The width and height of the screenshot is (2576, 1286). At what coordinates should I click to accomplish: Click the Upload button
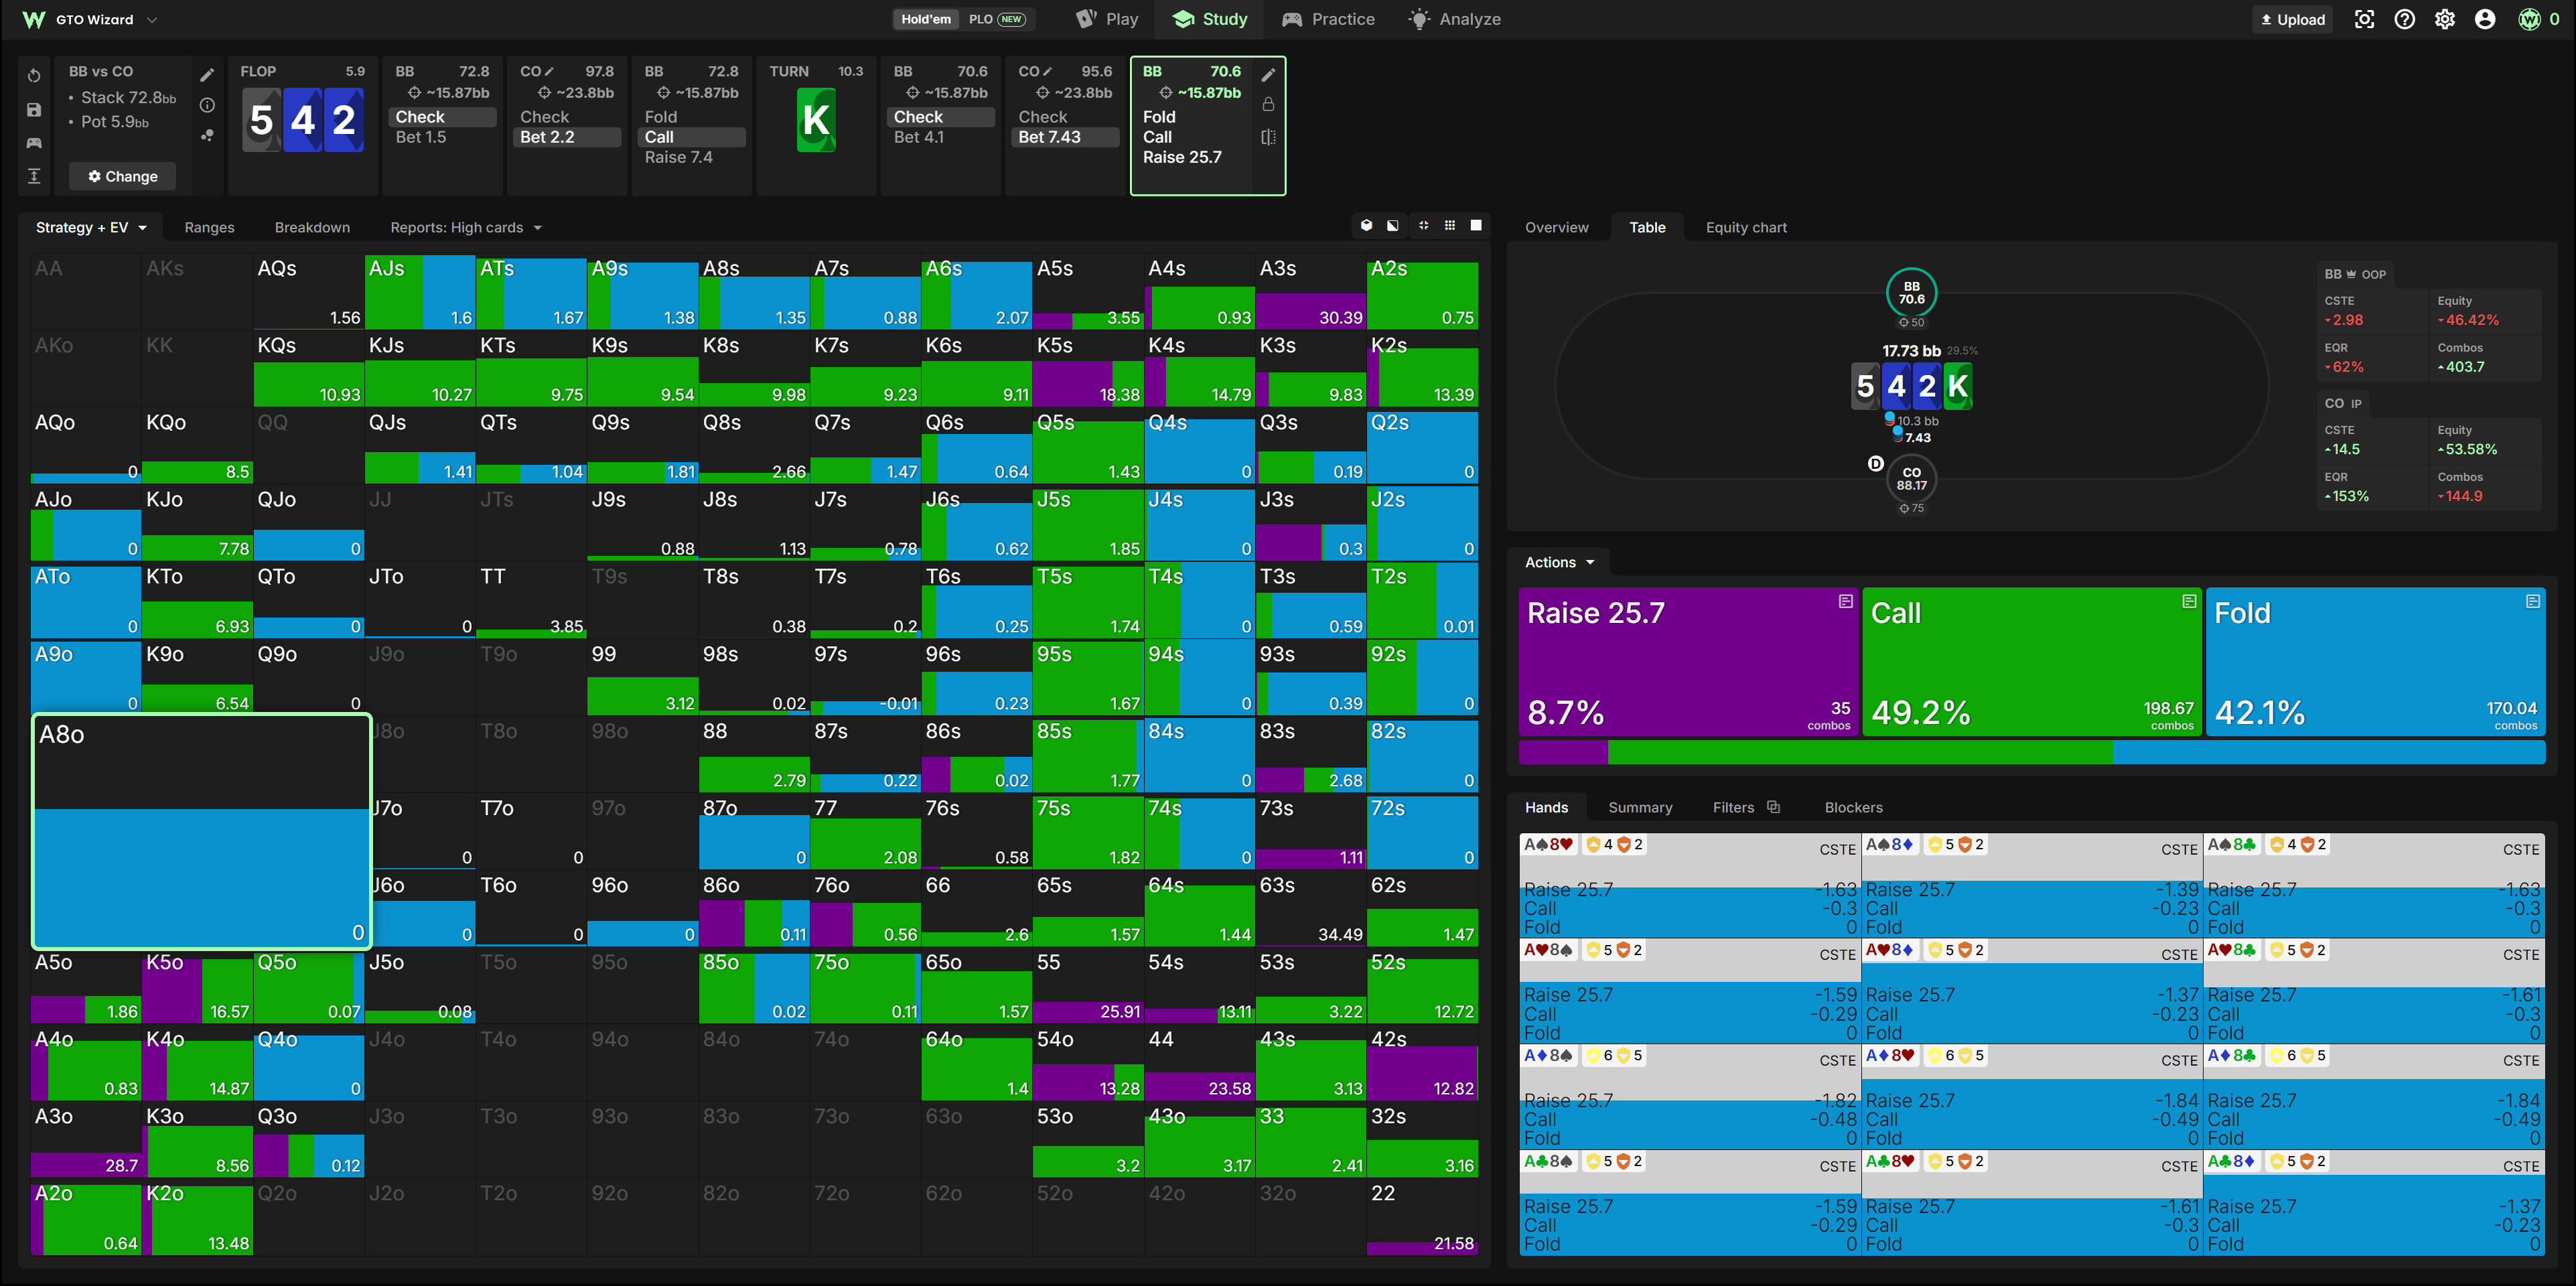tap(2293, 19)
